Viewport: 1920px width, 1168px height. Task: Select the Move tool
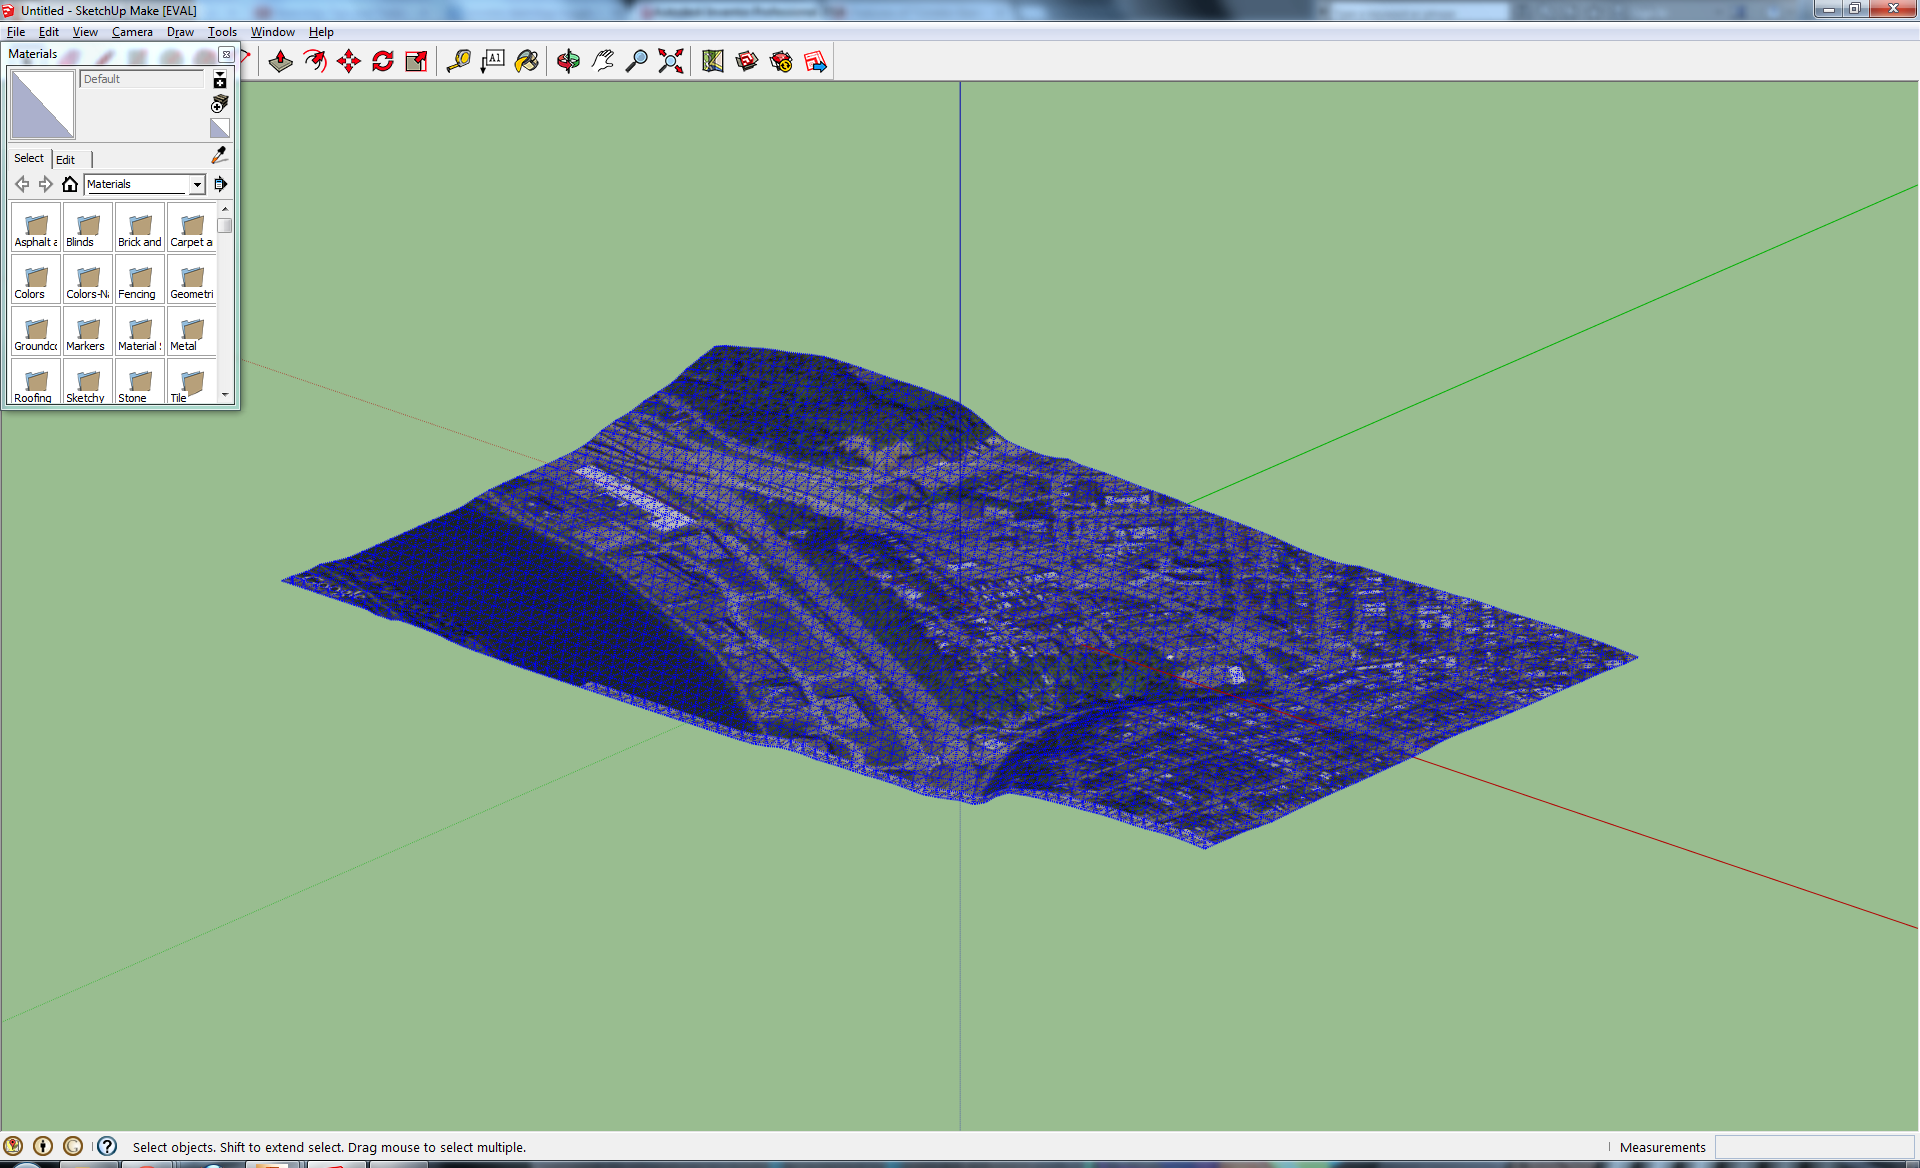349,62
